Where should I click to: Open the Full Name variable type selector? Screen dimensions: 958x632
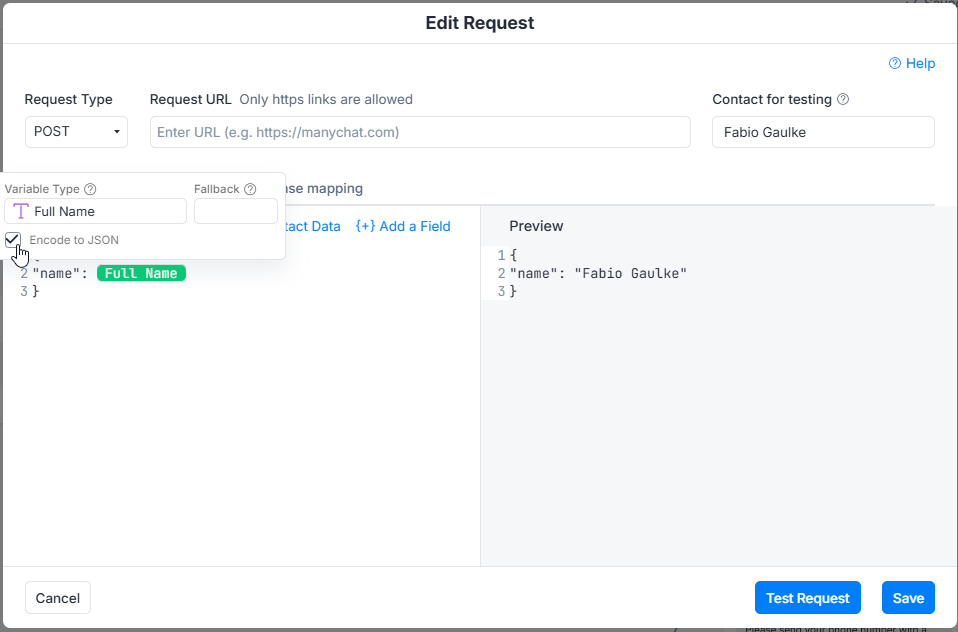coord(95,211)
